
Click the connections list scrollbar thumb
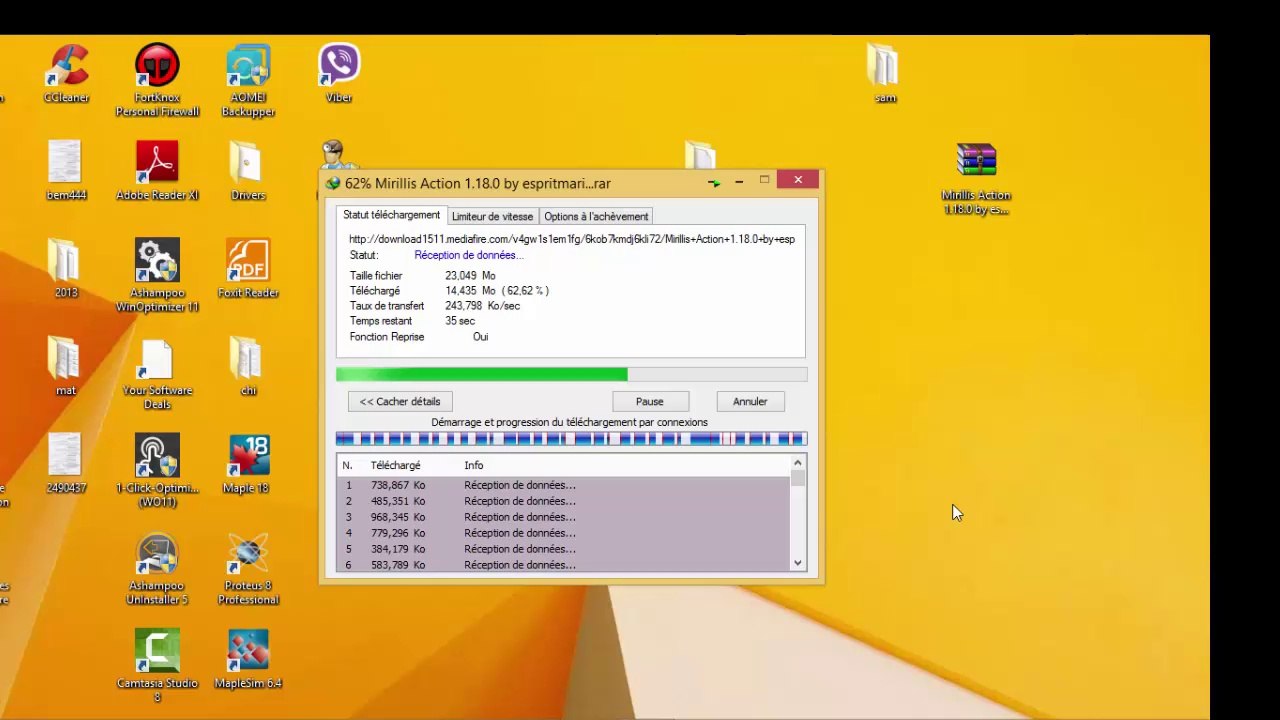pos(798,478)
